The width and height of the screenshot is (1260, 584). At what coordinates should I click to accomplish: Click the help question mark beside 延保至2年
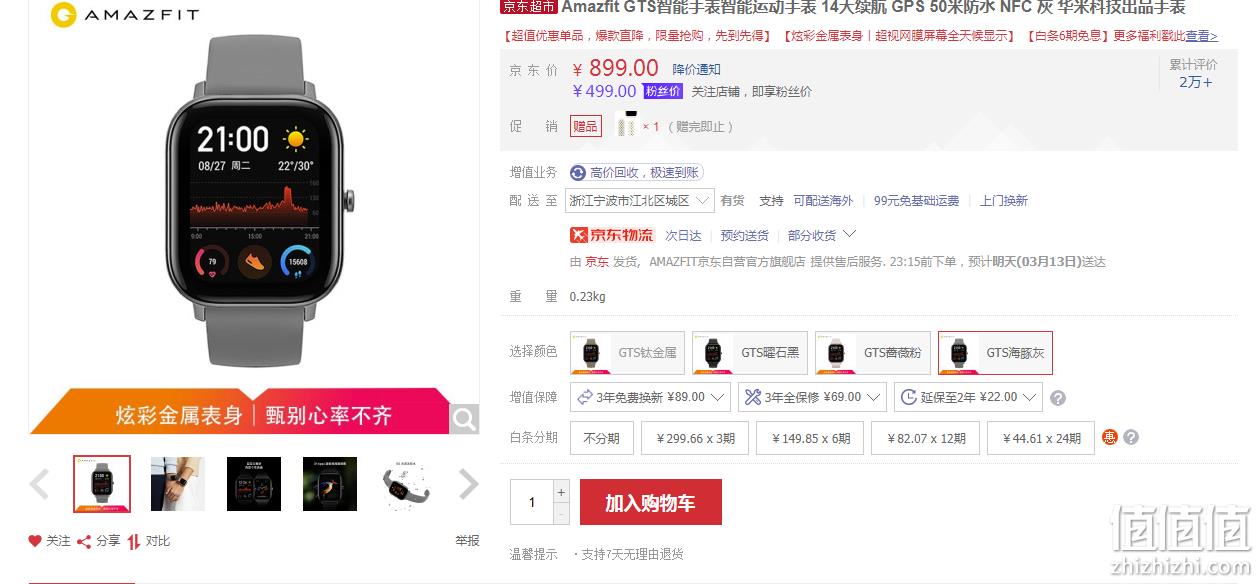point(1058,398)
